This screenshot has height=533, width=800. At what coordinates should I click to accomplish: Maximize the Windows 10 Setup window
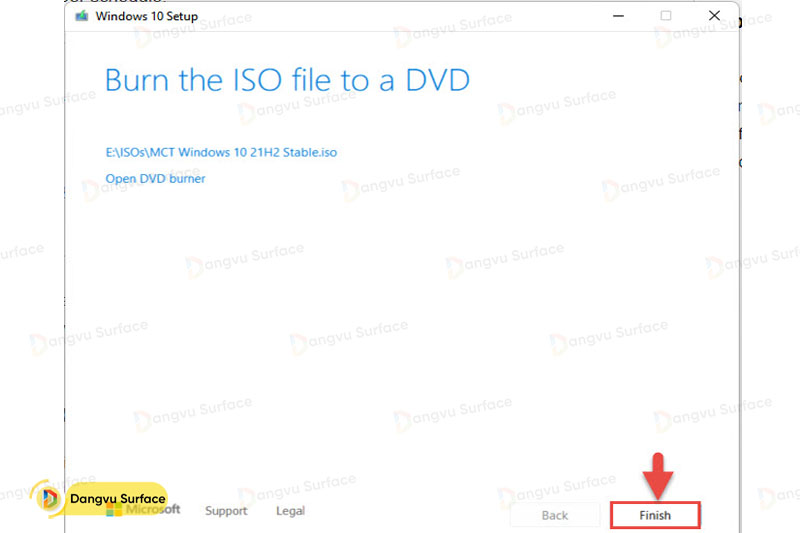pos(666,16)
